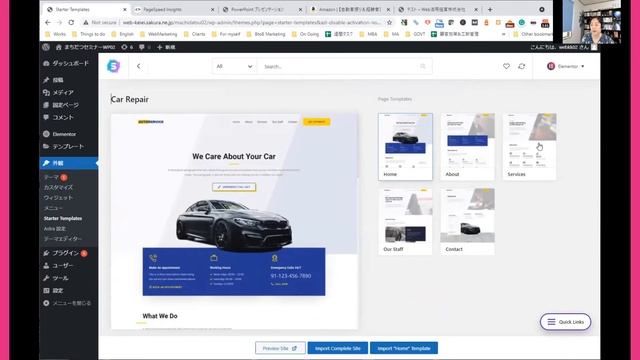The height and width of the screenshot is (360, 640).
Task: Click the browser Back arrow
Action: pyautogui.click(x=48, y=22)
